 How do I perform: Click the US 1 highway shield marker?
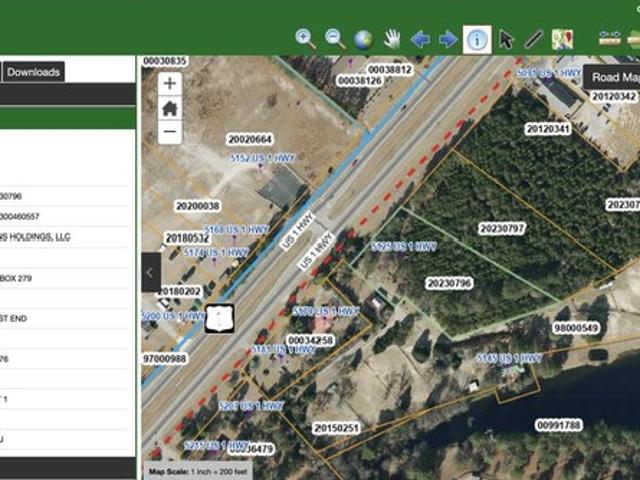[x=219, y=319]
